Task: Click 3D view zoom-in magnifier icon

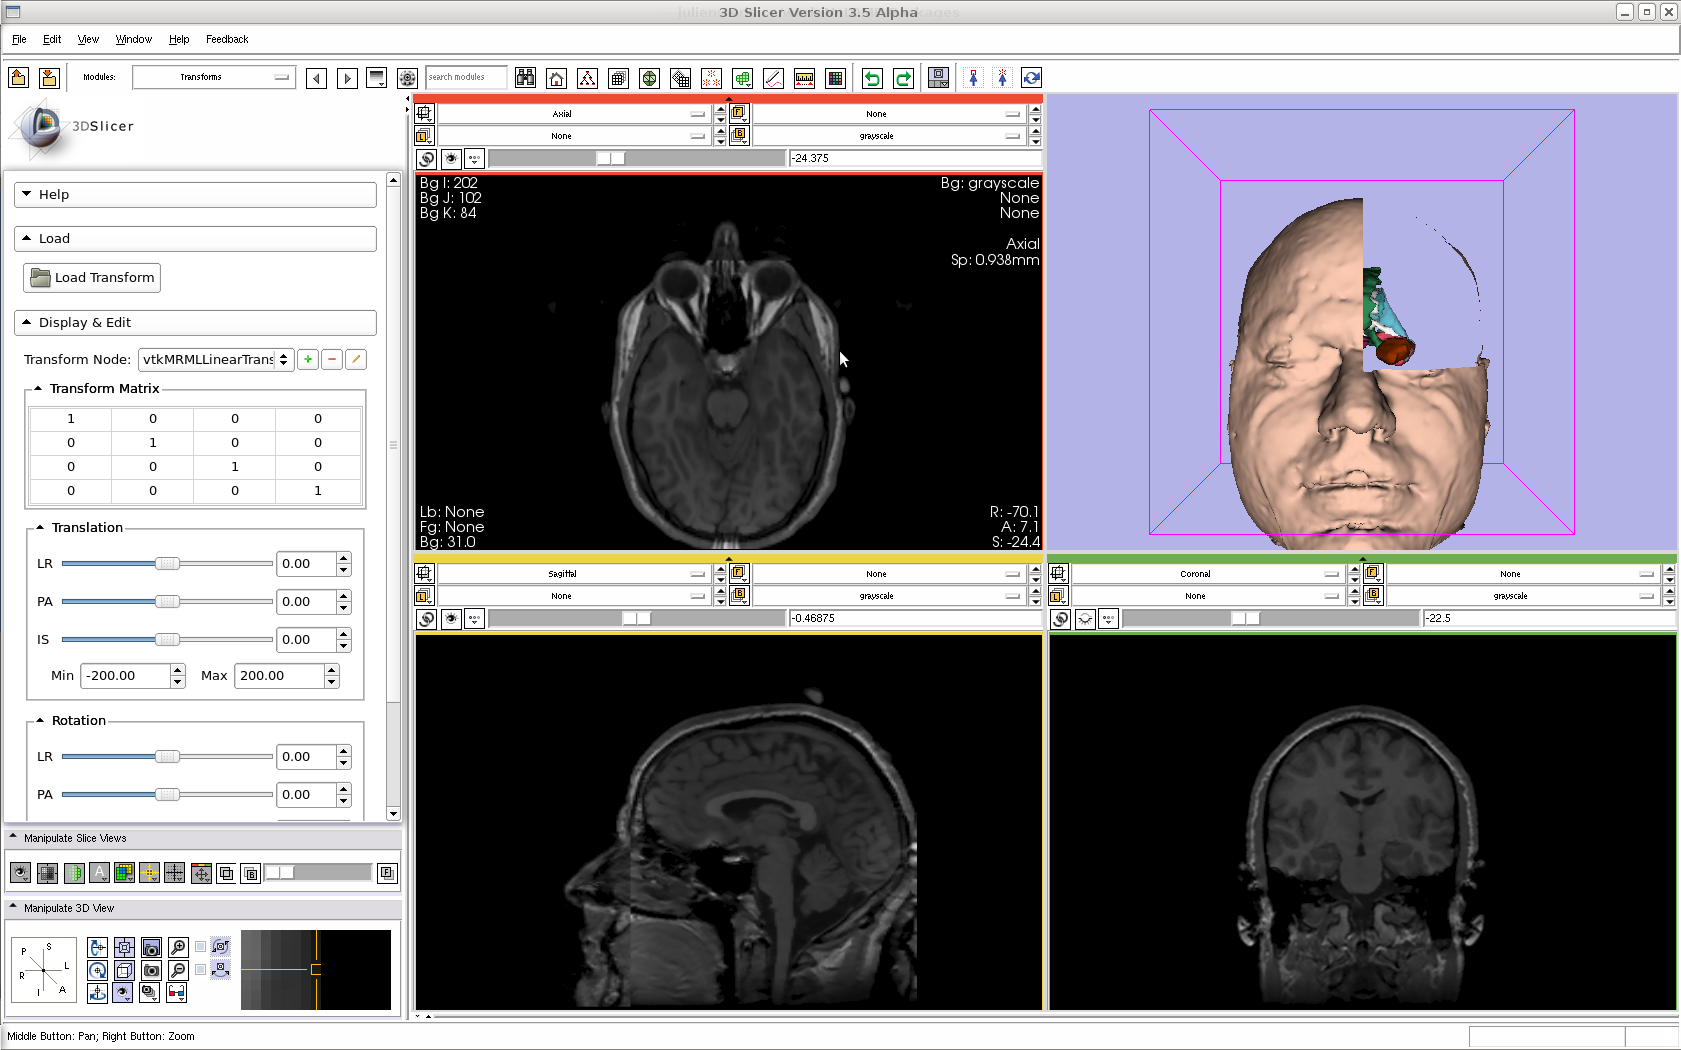Action: [x=178, y=947]
